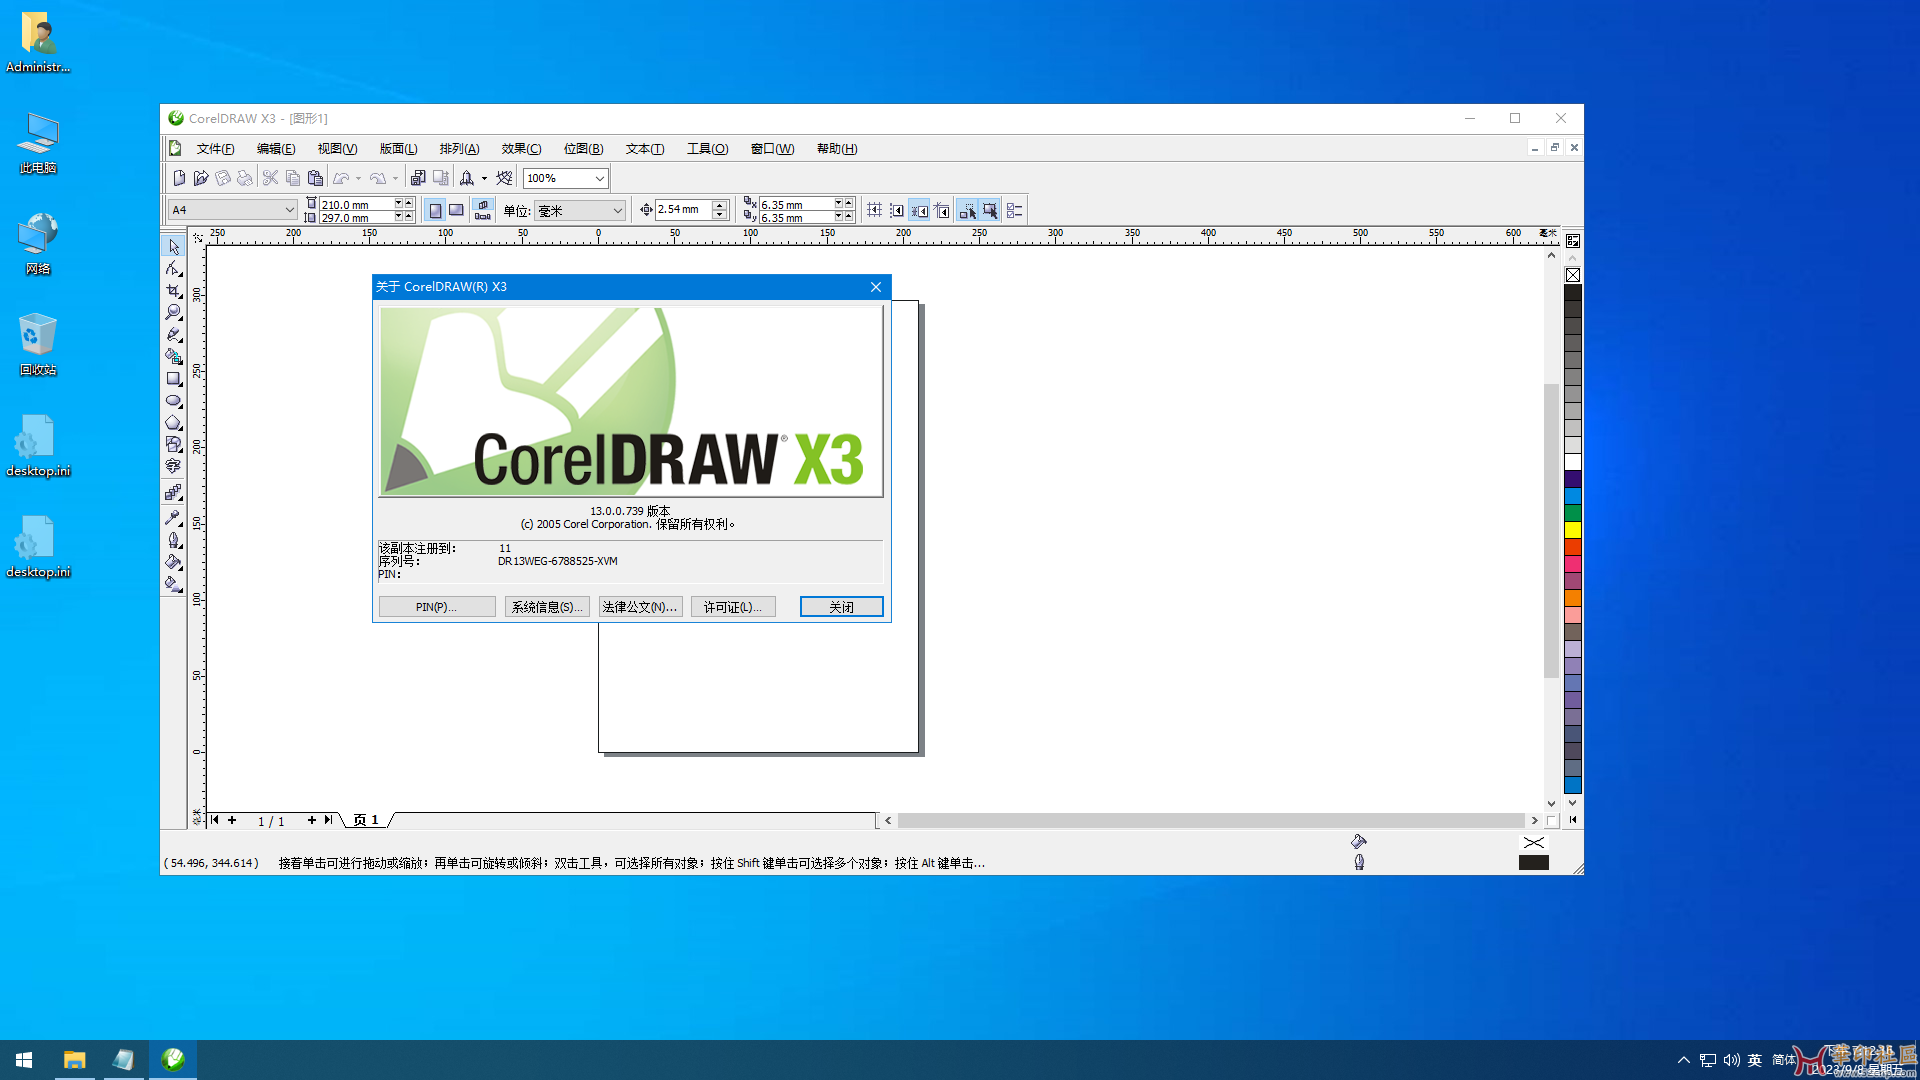Click the No Color (X) swatch

click(1573, 275)
